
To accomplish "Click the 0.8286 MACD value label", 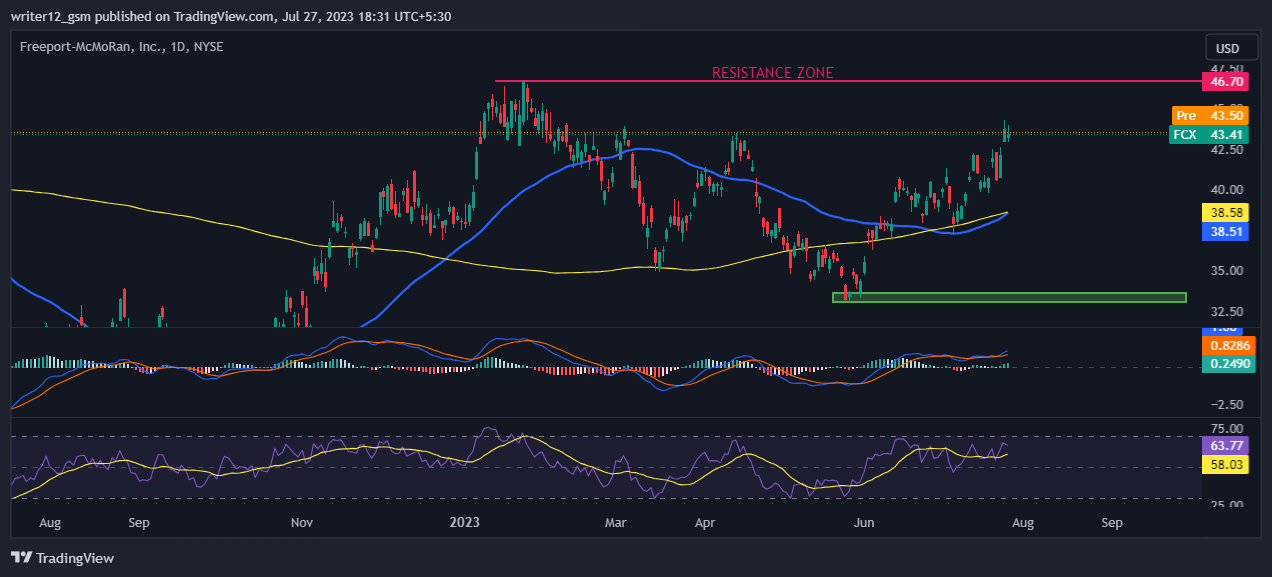I will [x=1226, y=346].
